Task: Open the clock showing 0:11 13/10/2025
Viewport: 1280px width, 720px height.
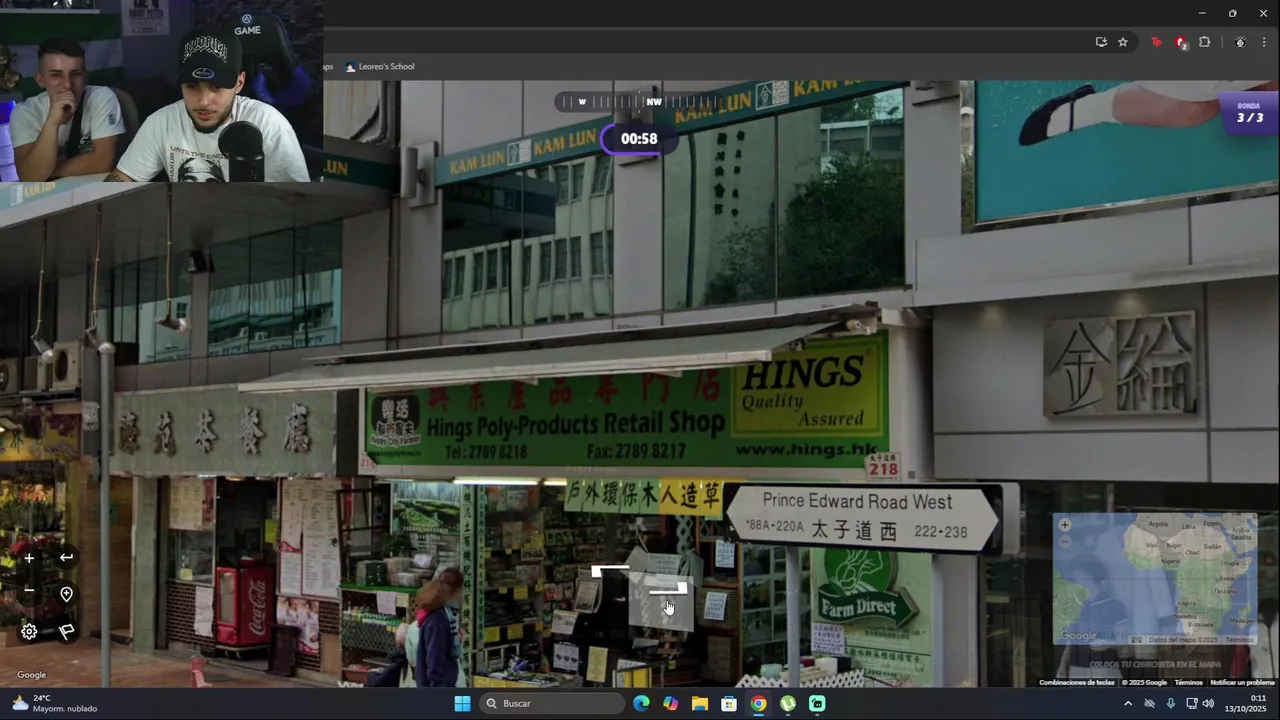Action: click(1245, 704)
